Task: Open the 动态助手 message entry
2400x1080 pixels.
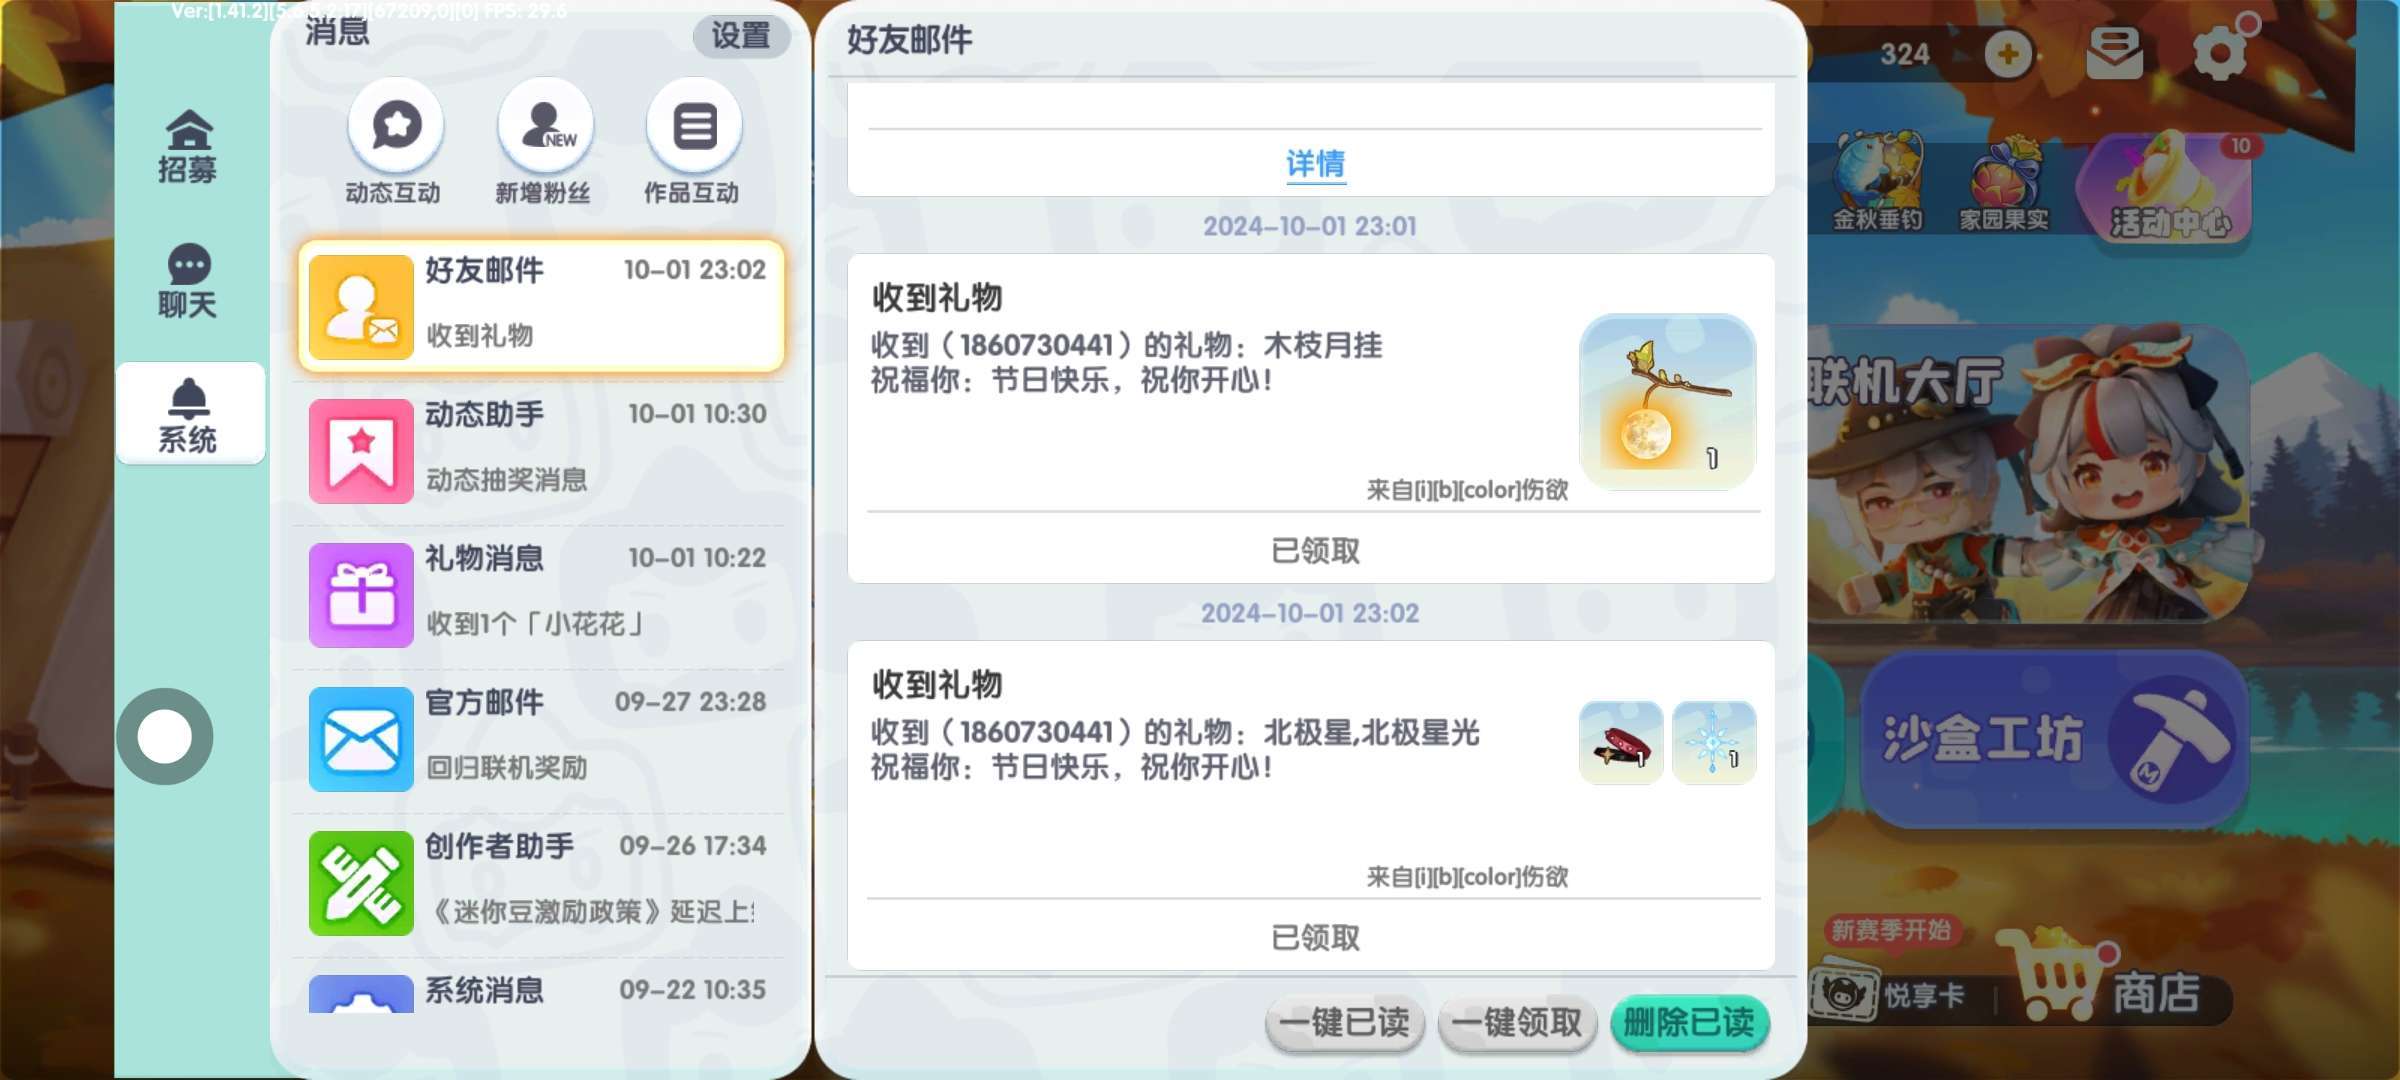Action: (541, 450)
